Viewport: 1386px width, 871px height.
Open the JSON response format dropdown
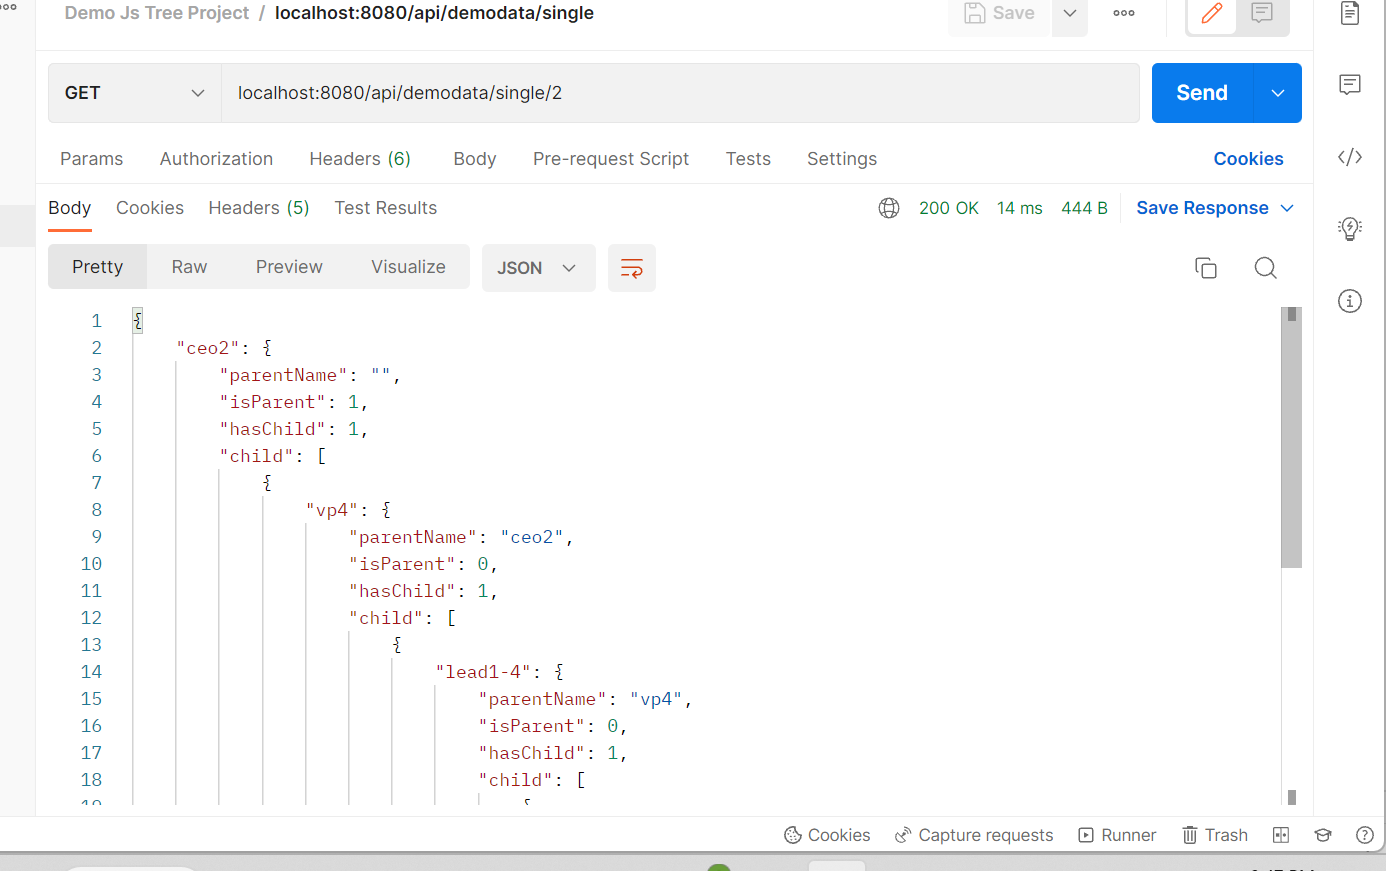point(538,268)
